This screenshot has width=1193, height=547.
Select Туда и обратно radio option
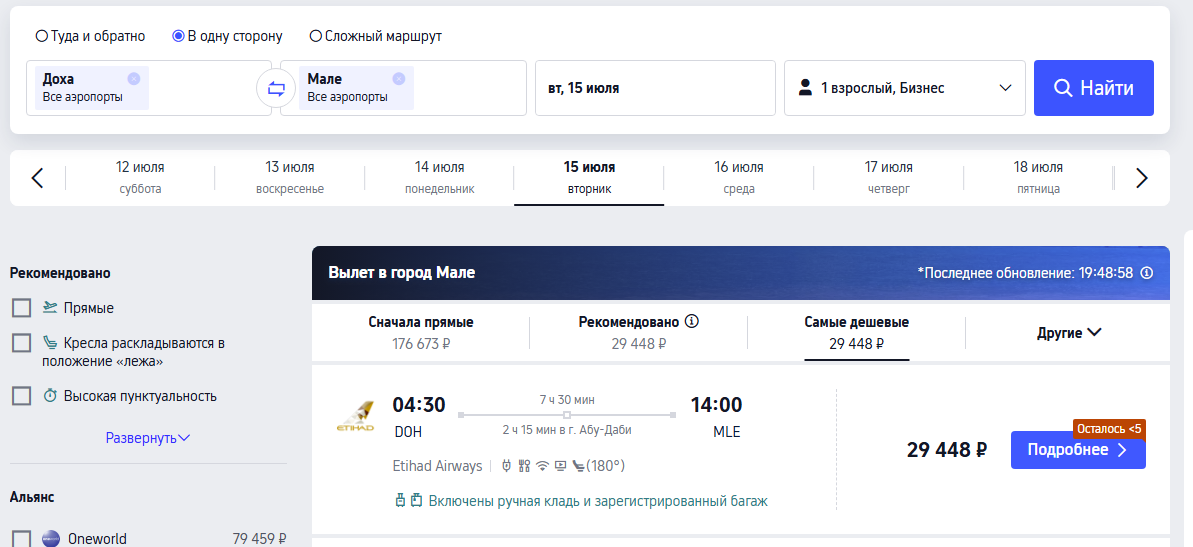42,36
